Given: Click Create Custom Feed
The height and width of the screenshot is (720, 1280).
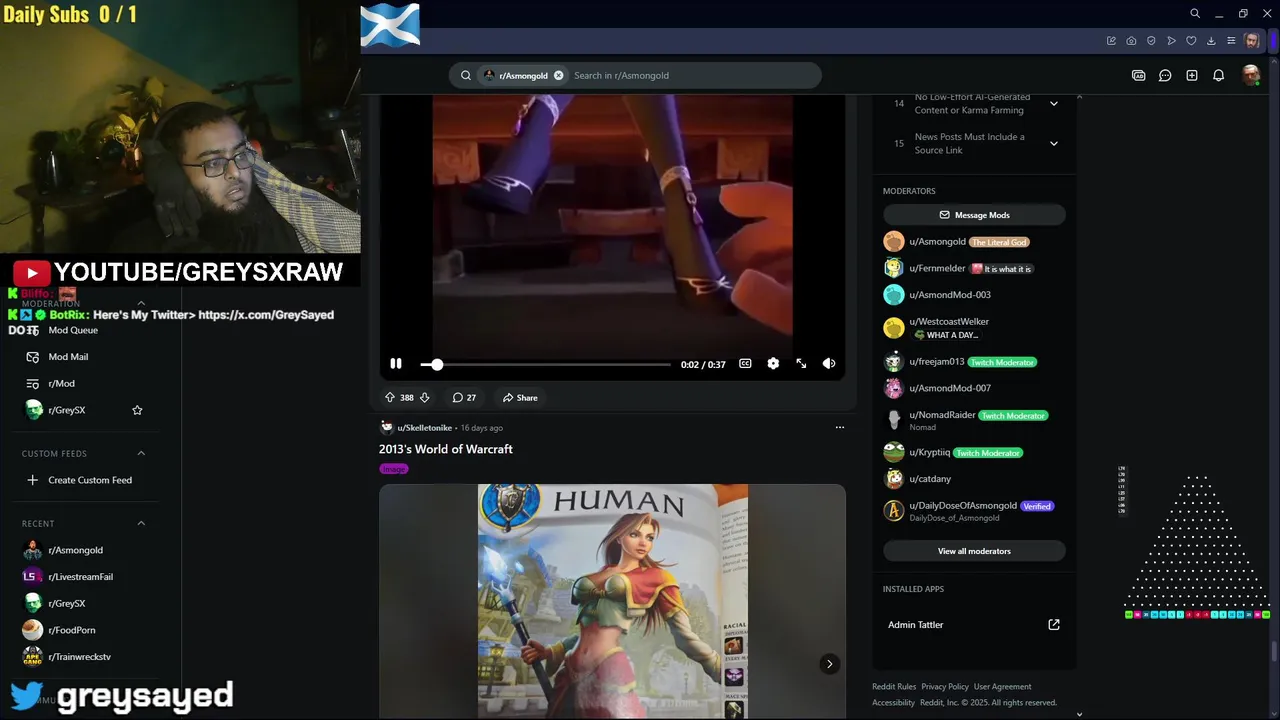Looking at the screenshot, I should [90, 480].
